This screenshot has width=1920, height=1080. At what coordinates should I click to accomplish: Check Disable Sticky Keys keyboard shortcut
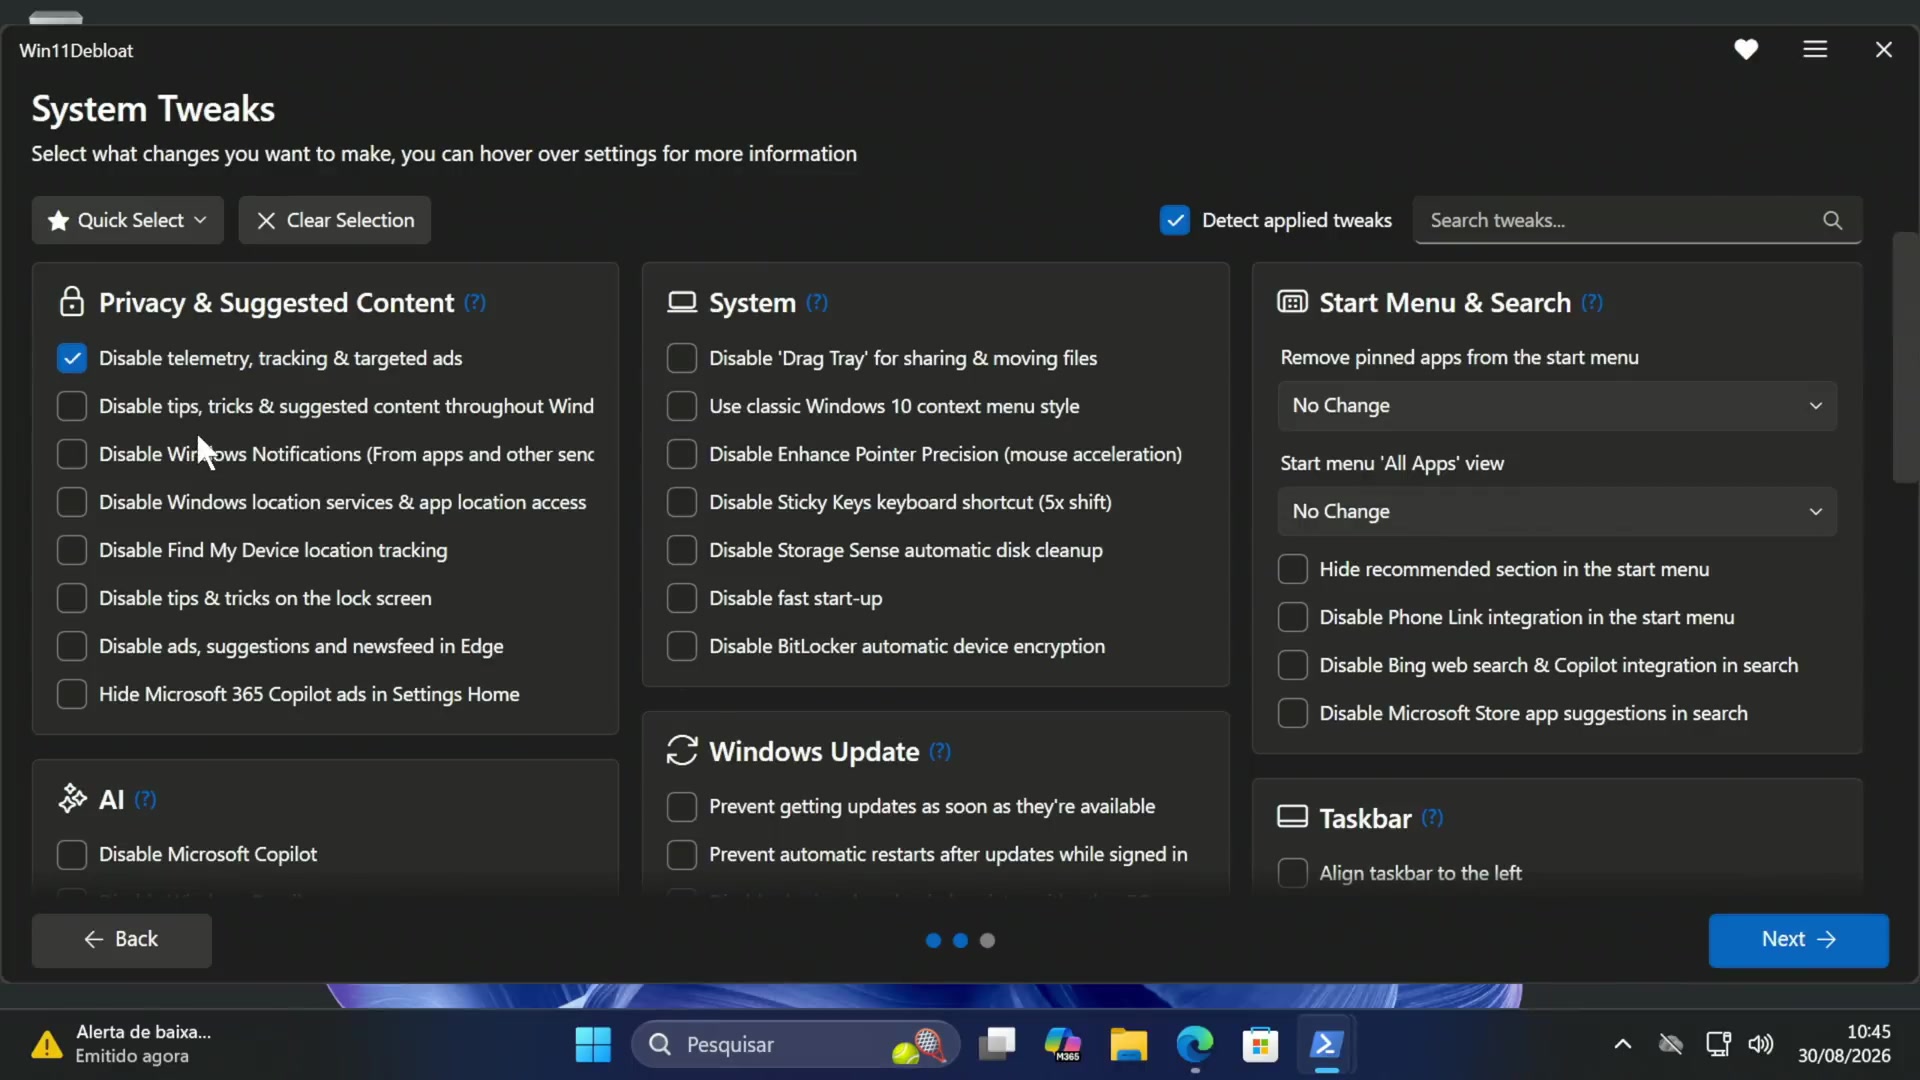click(x=682, y=502)
